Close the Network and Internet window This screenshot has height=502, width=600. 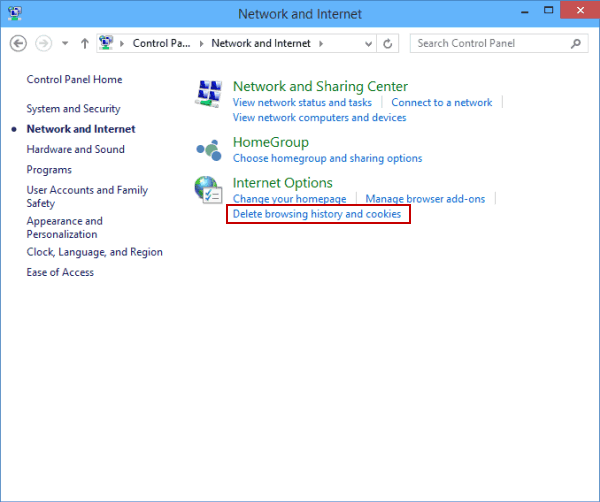pos(580,10)
